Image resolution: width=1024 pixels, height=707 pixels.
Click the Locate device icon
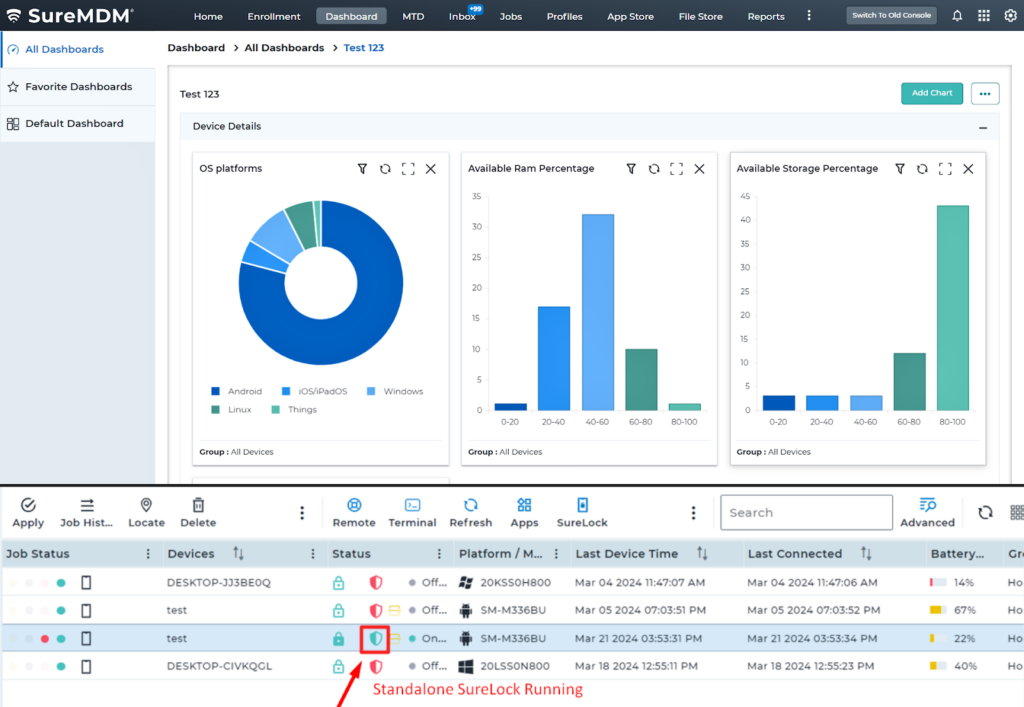tap(146, 506)
